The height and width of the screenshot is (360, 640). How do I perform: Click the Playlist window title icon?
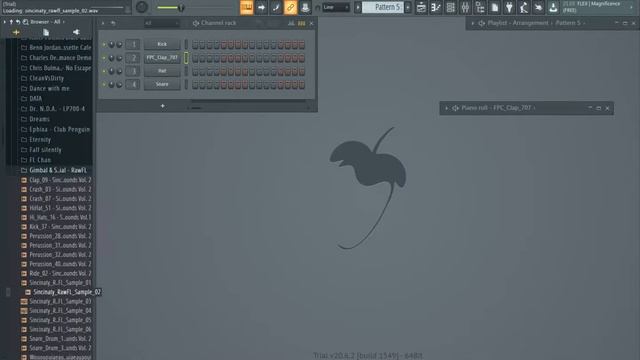coord(482,23)
